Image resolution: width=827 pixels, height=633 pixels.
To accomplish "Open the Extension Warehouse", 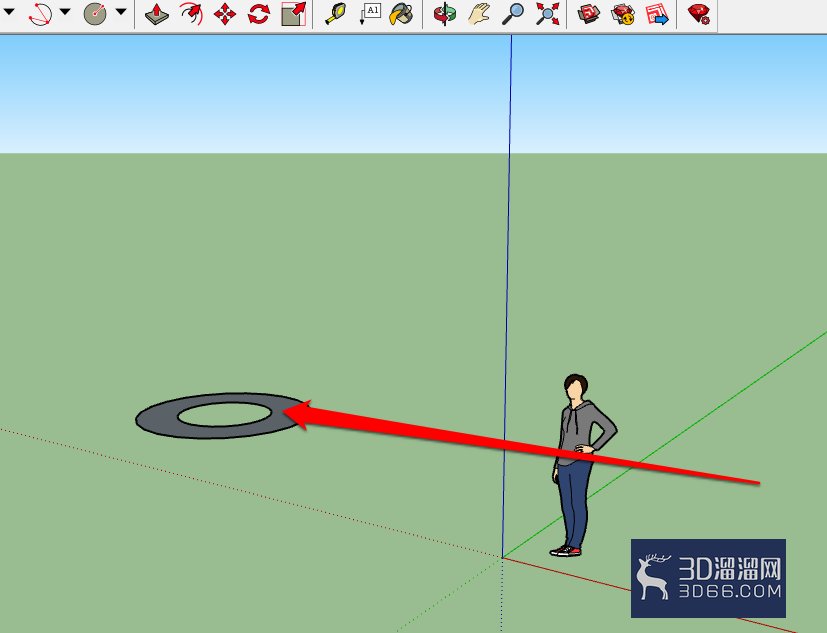I will [x=623, y=14].
